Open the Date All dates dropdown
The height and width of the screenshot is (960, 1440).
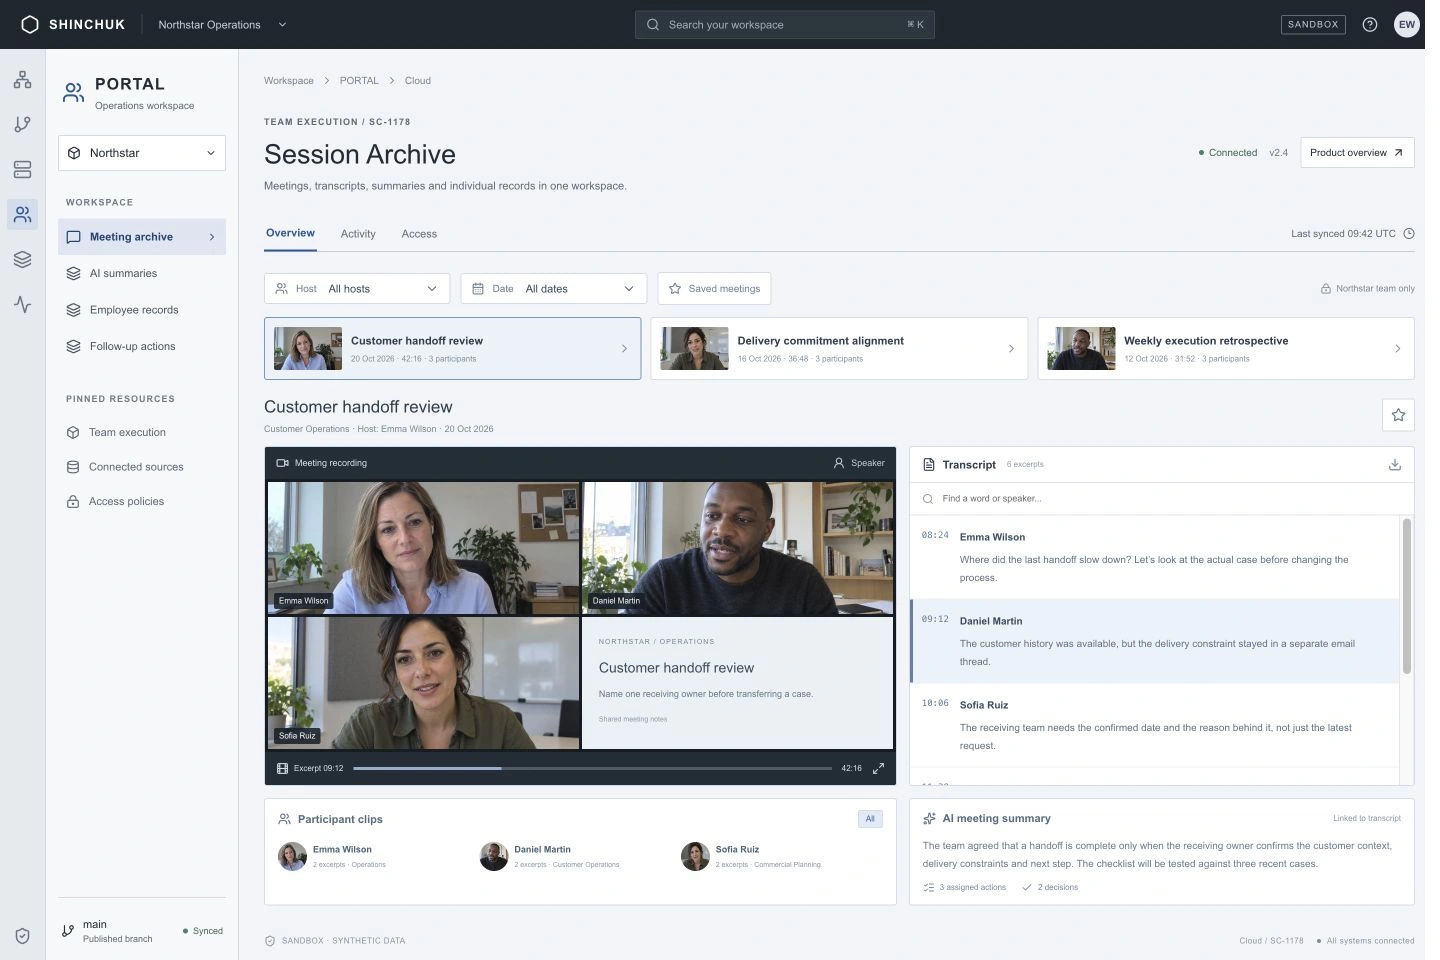click(554, 289)
